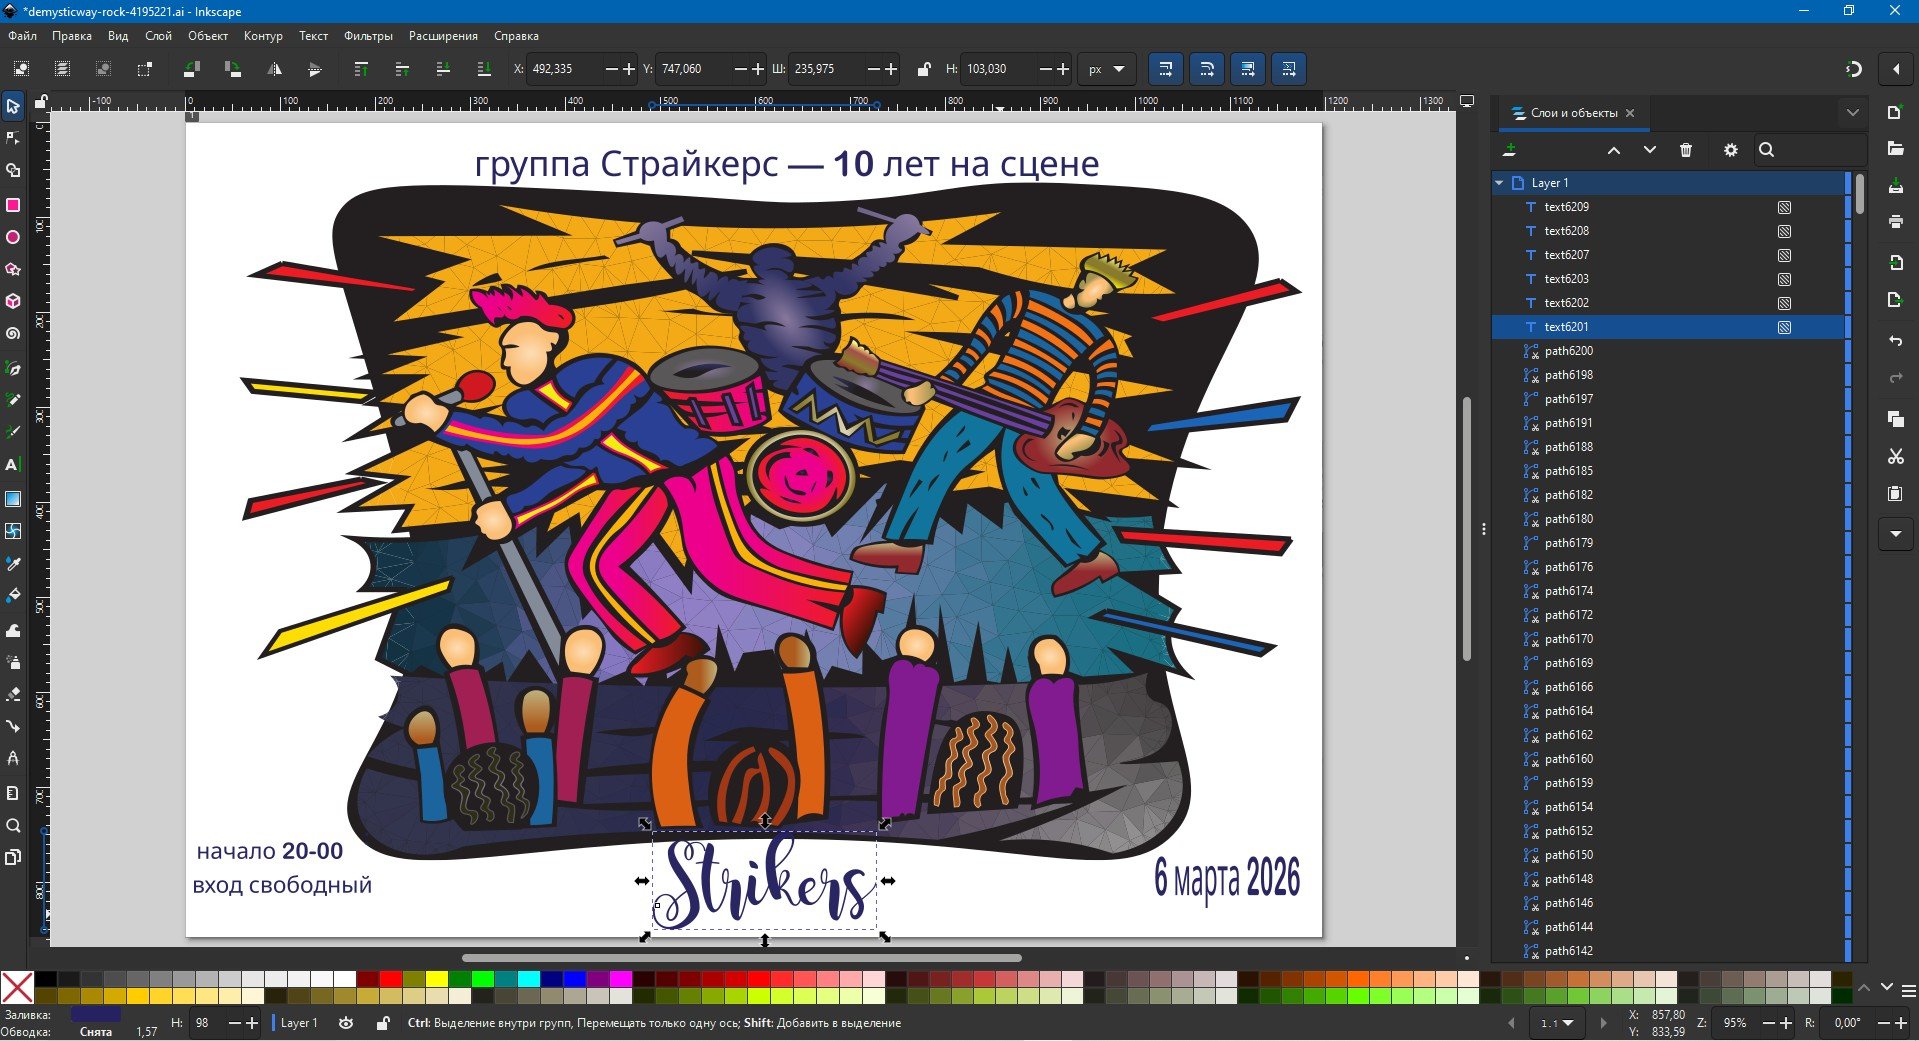Open the Фильтры menu
This screenshot has width=1919, height=1041.
(367, 36)
